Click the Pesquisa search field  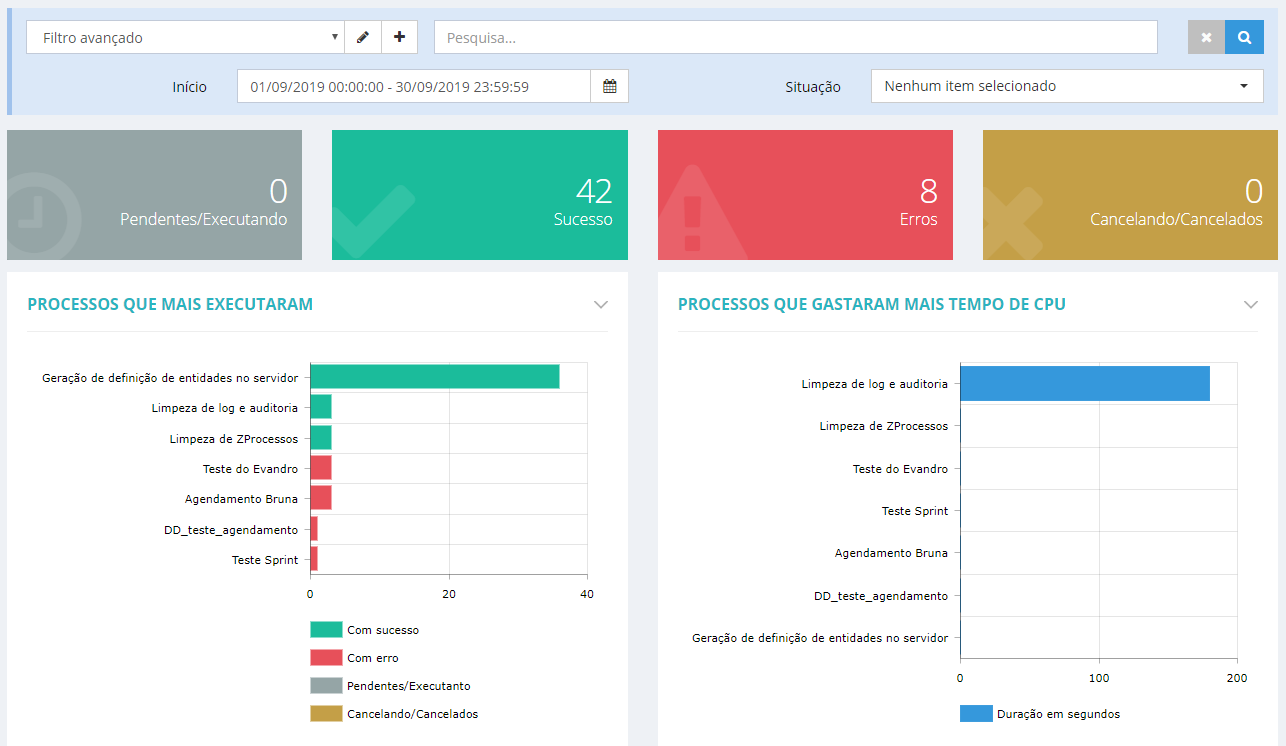pyautogui.click(x=795, y=37)
